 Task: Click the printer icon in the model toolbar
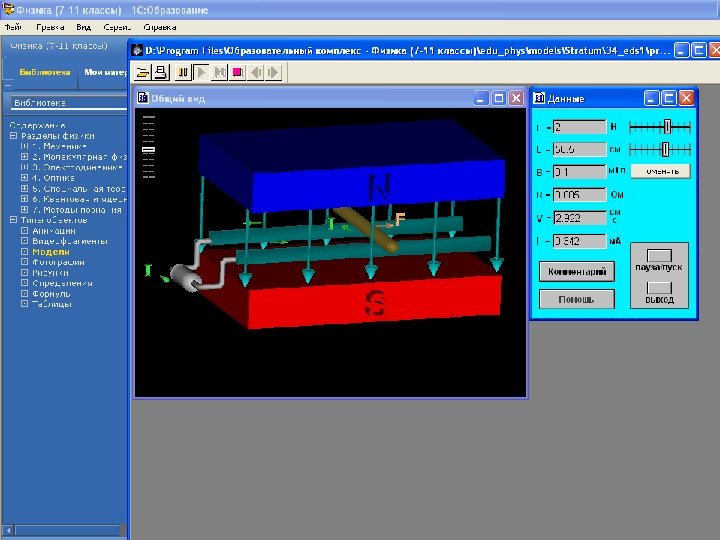[x=161, y=73]
